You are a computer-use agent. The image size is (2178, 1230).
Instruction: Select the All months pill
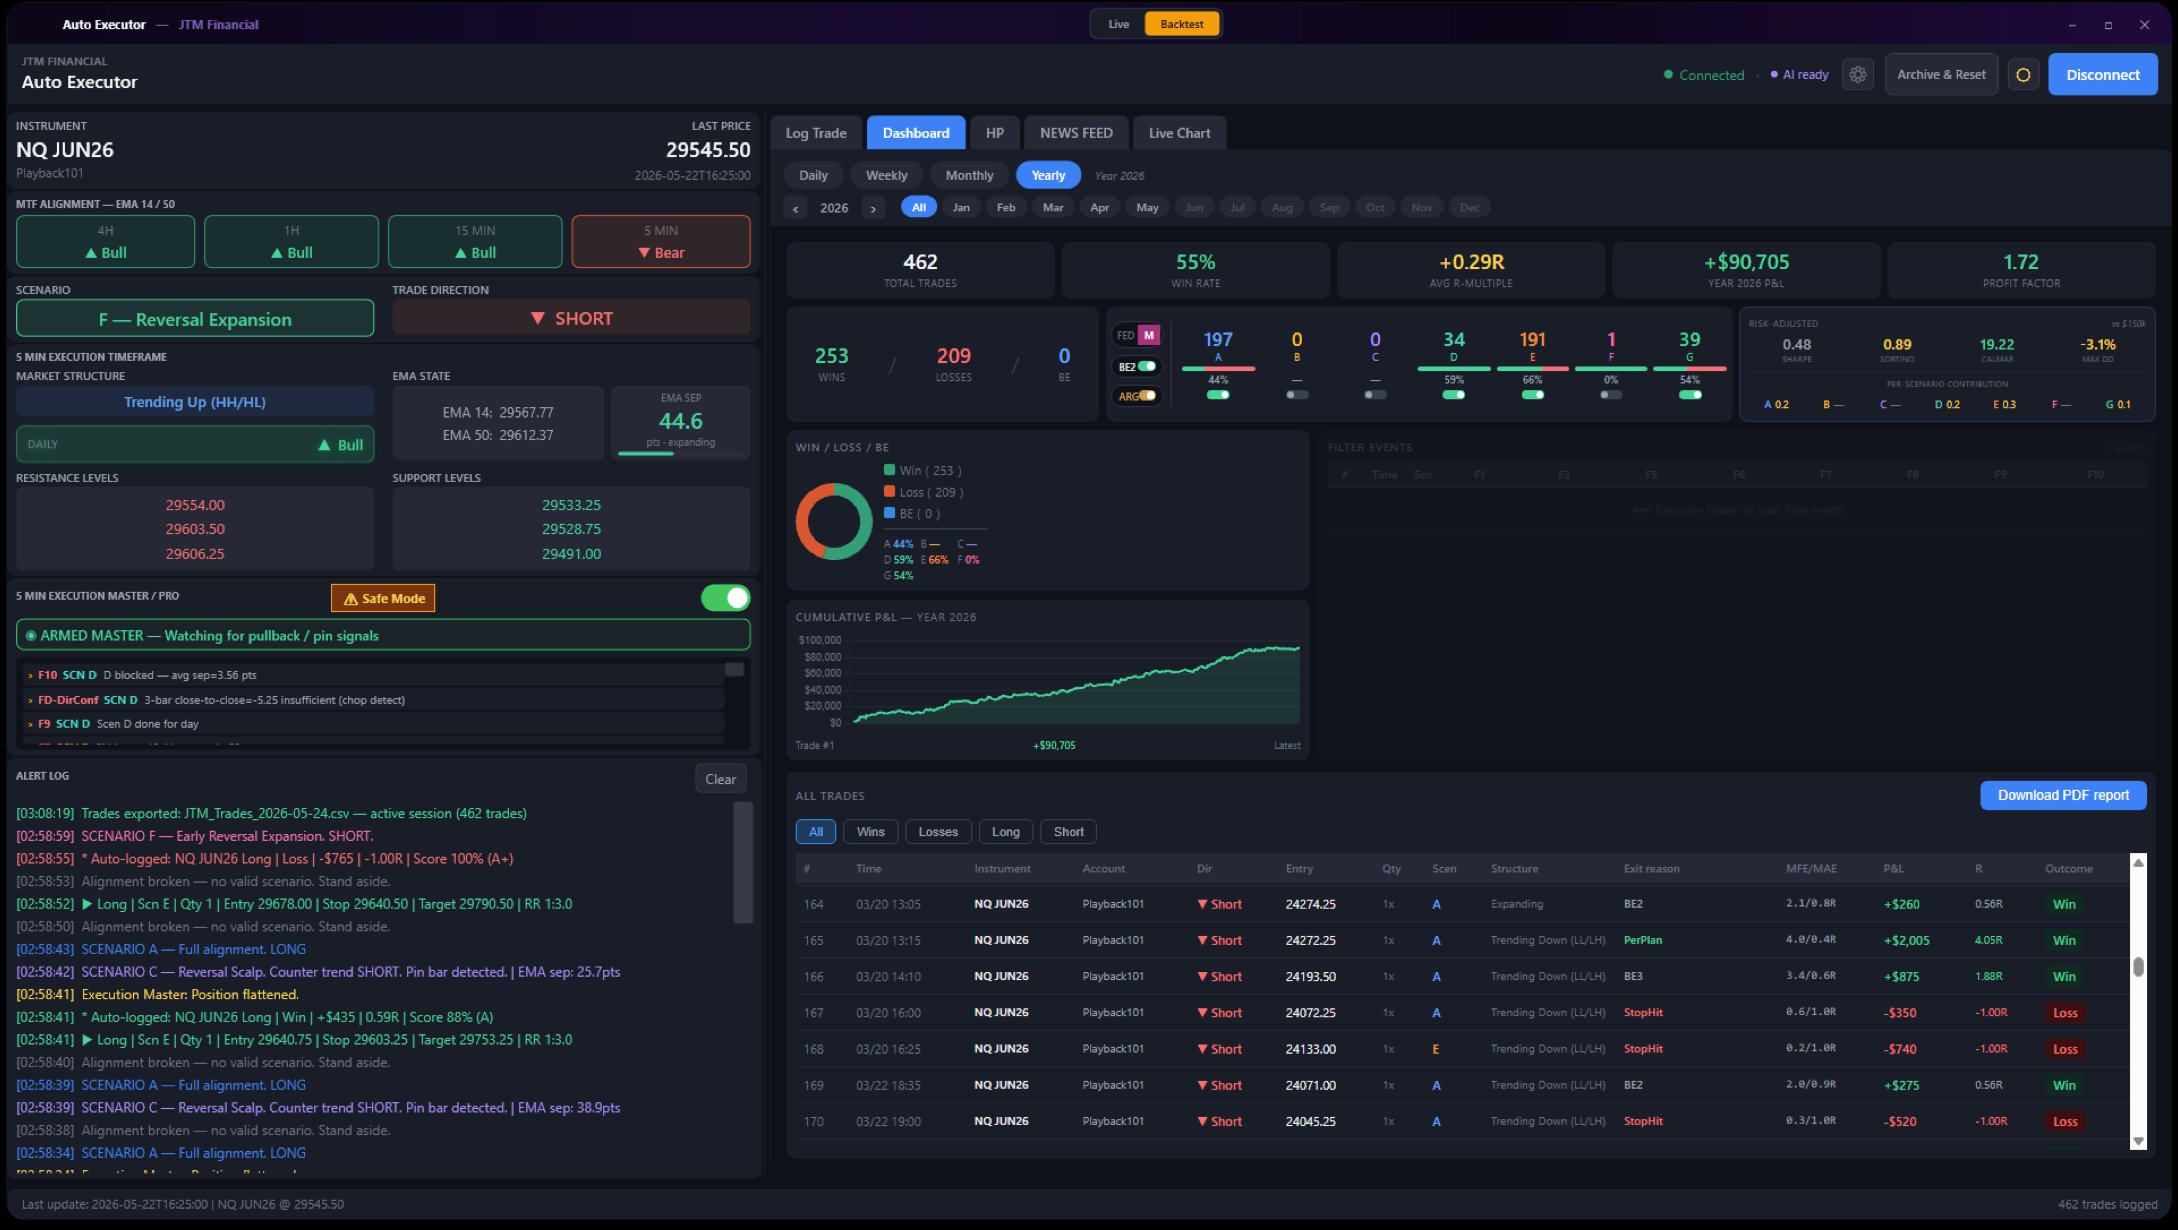pos(919,207)
